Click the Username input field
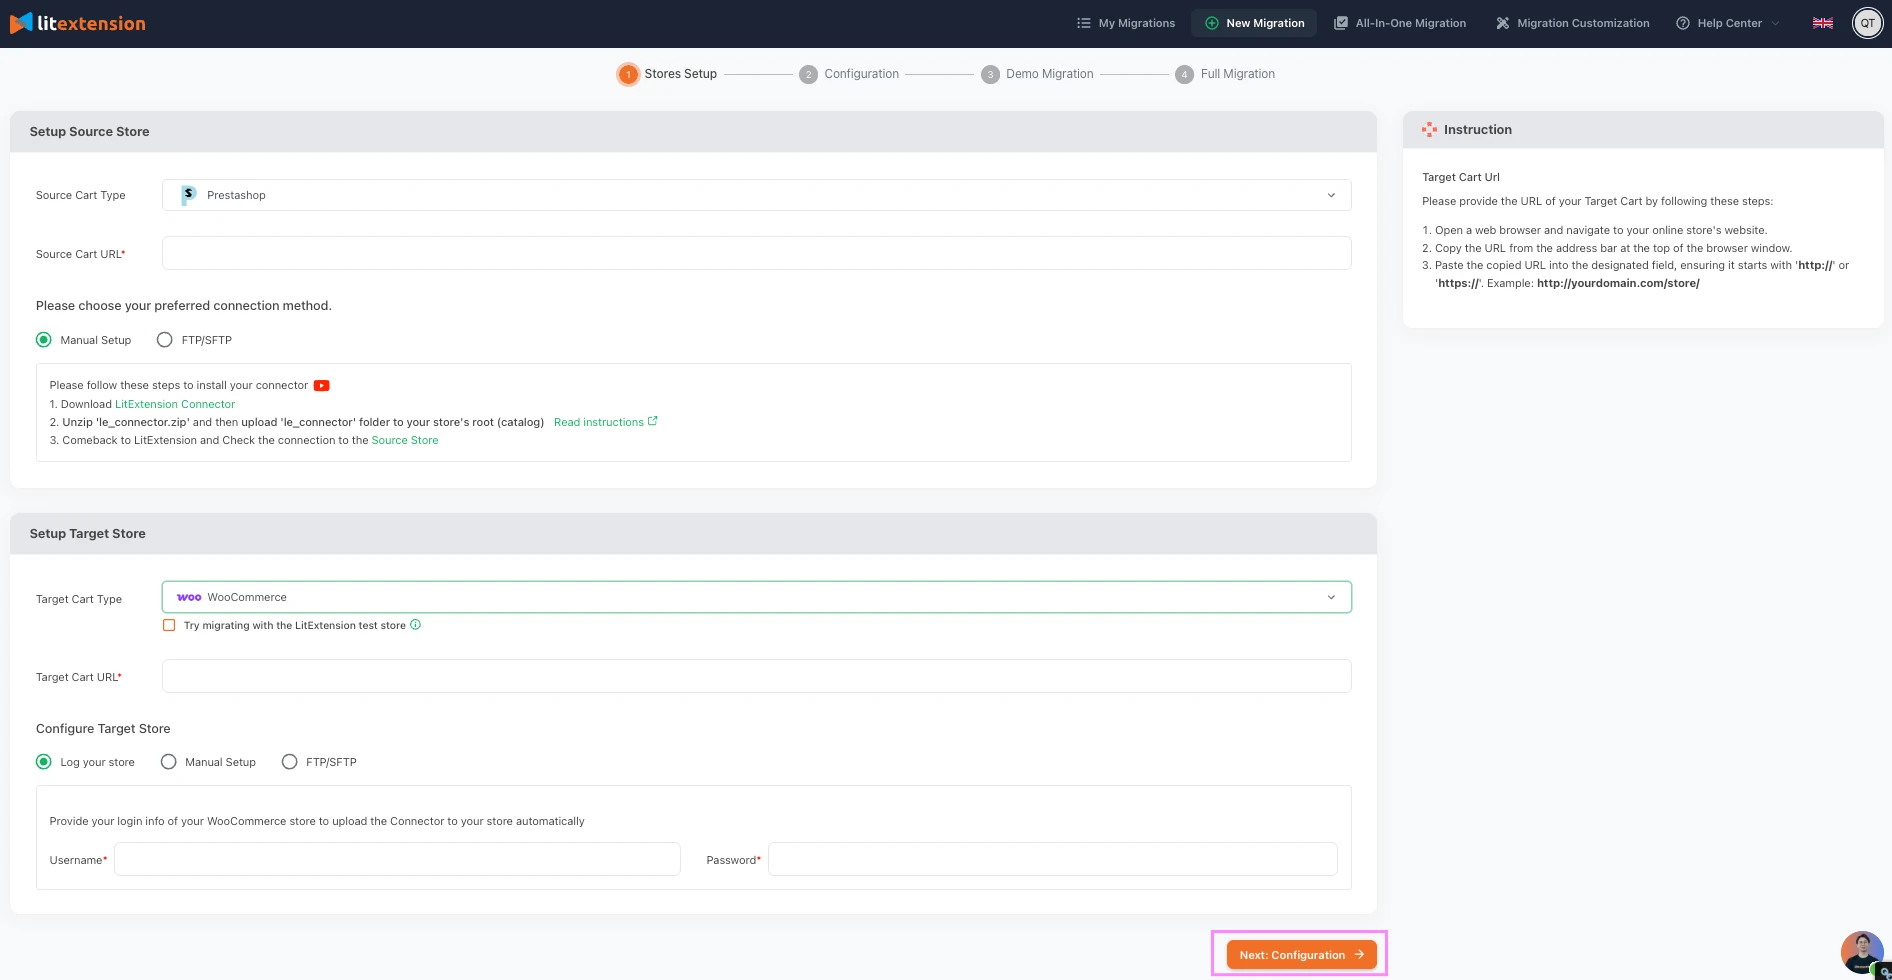Image resolution: width=1892 pixels, height=980 pixels. point(397,859)
